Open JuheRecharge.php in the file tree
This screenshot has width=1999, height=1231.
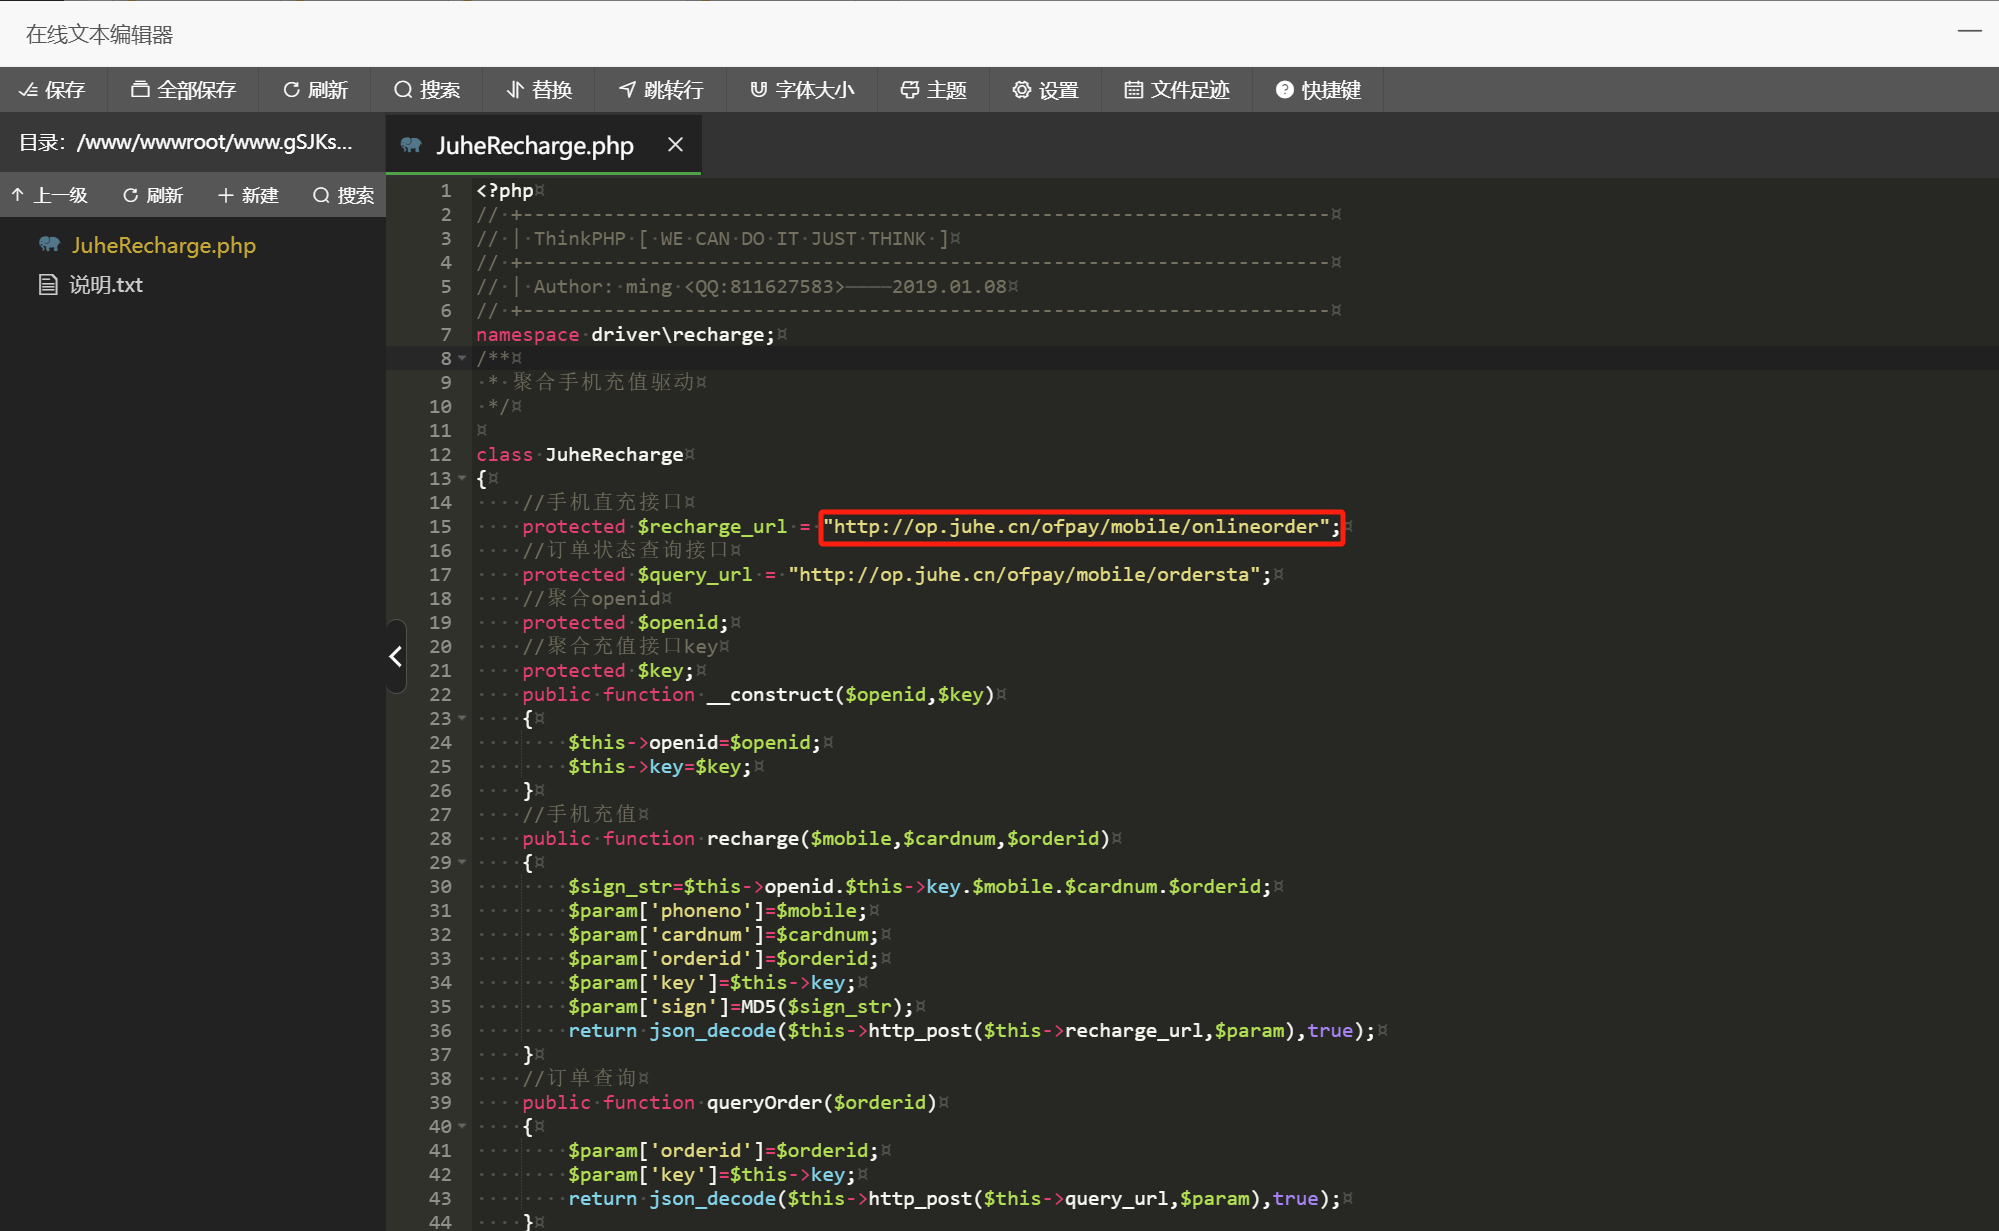163,245
